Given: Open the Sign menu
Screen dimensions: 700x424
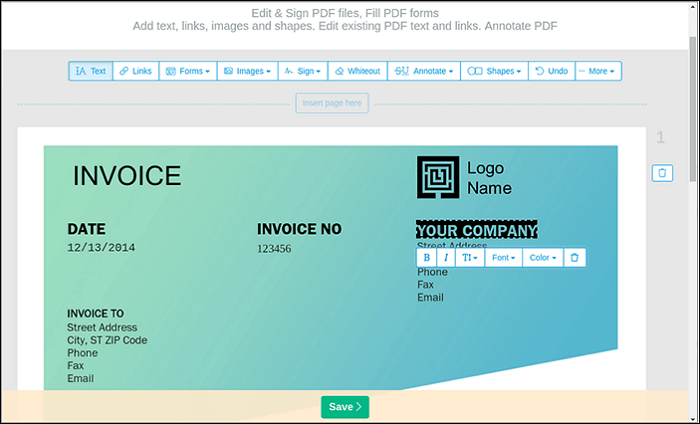Looking at the screenshot, I should click(x=303, y=71).
